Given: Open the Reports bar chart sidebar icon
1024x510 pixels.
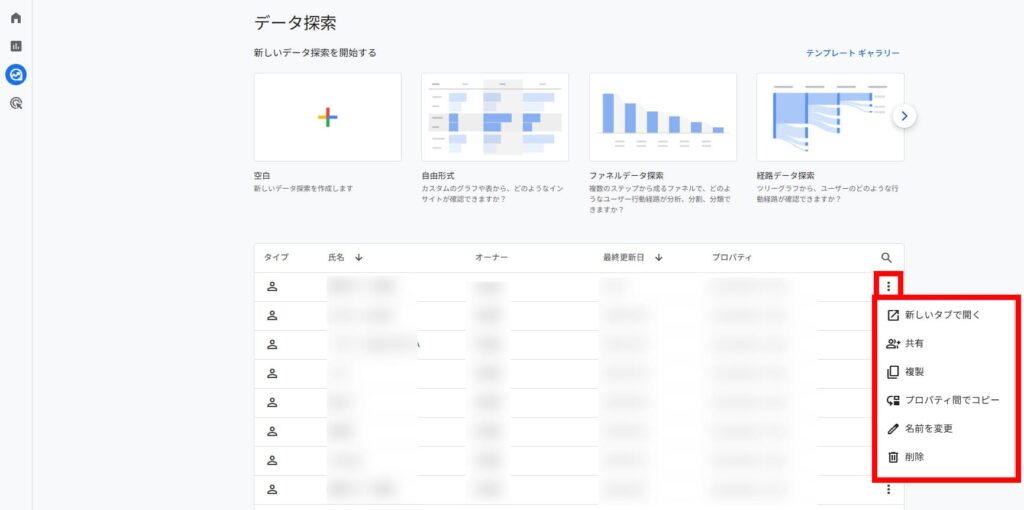Looking at the screenshot, I should [16, 46].
